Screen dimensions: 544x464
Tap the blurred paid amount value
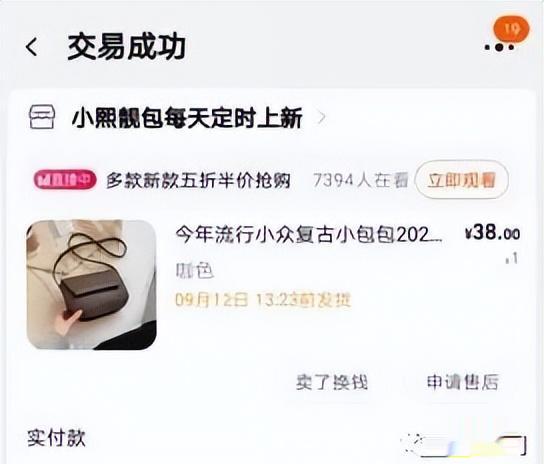[x=464, y=445]
